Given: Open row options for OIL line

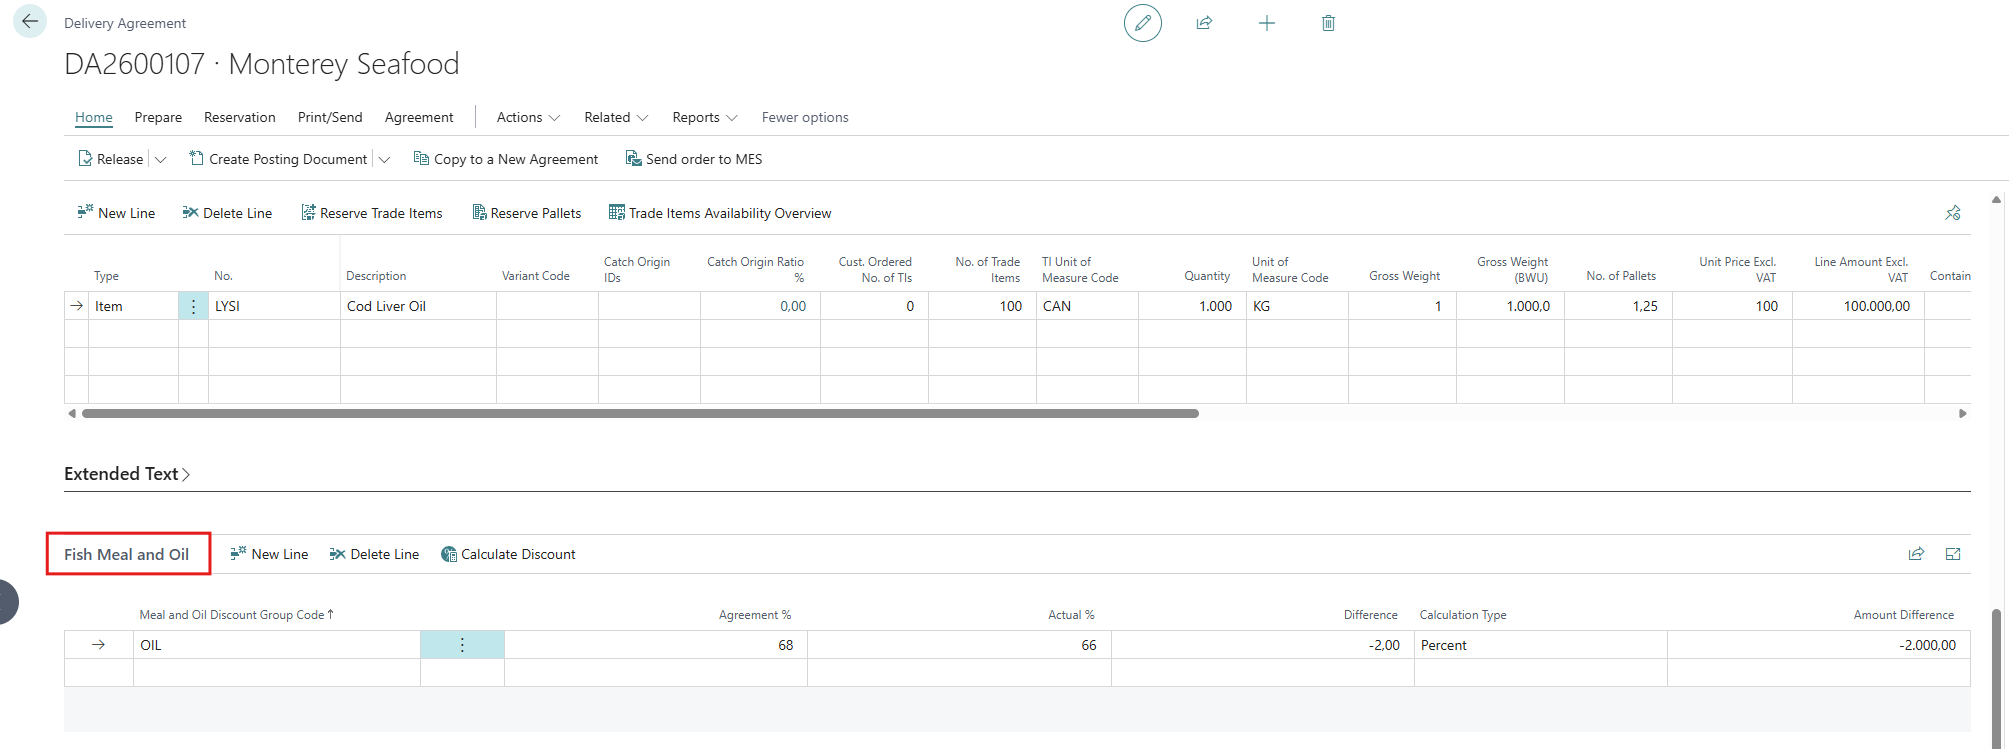Looking at the screenshot, I should tap(462, 645).
